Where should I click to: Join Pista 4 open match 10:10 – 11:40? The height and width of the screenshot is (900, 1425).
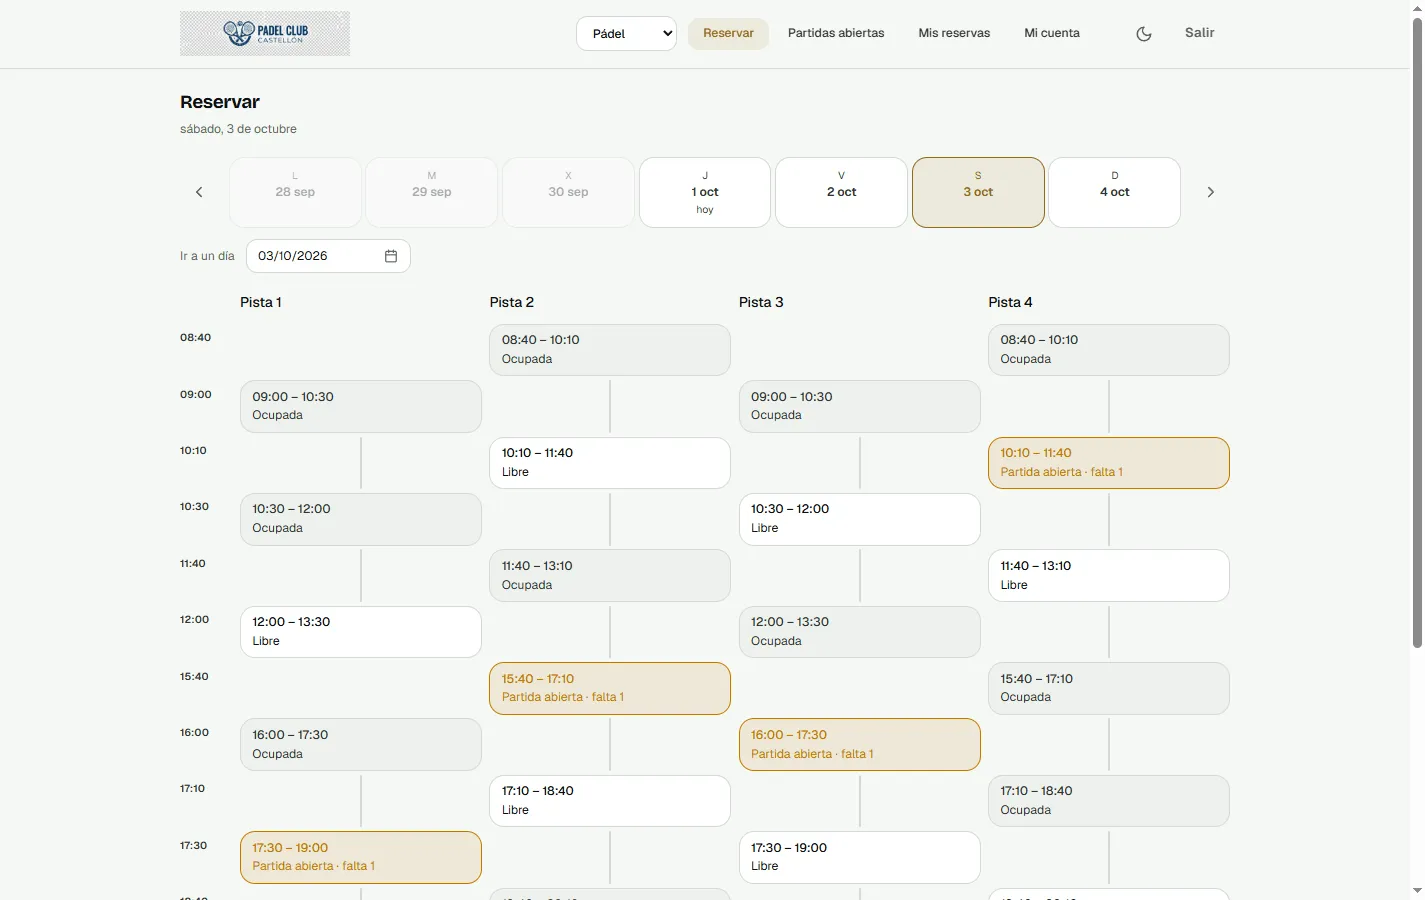pos(1109,463)
